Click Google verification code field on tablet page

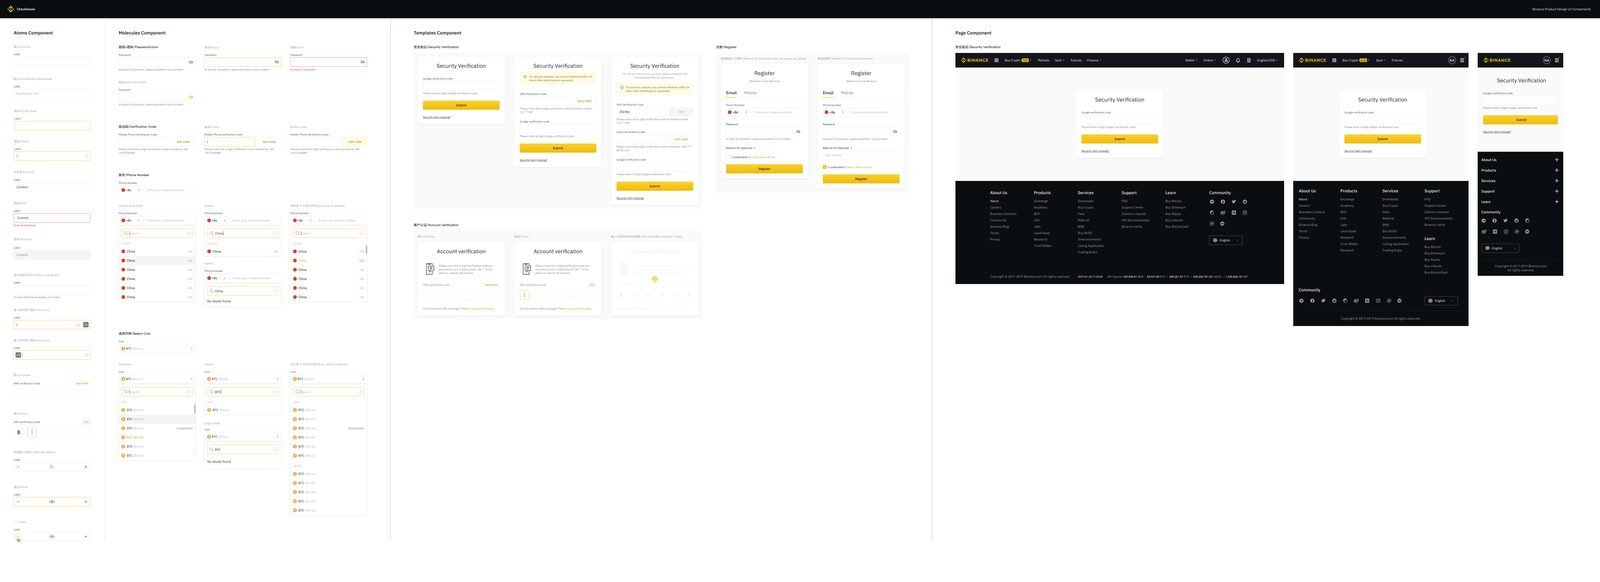tap(1382, 119)
